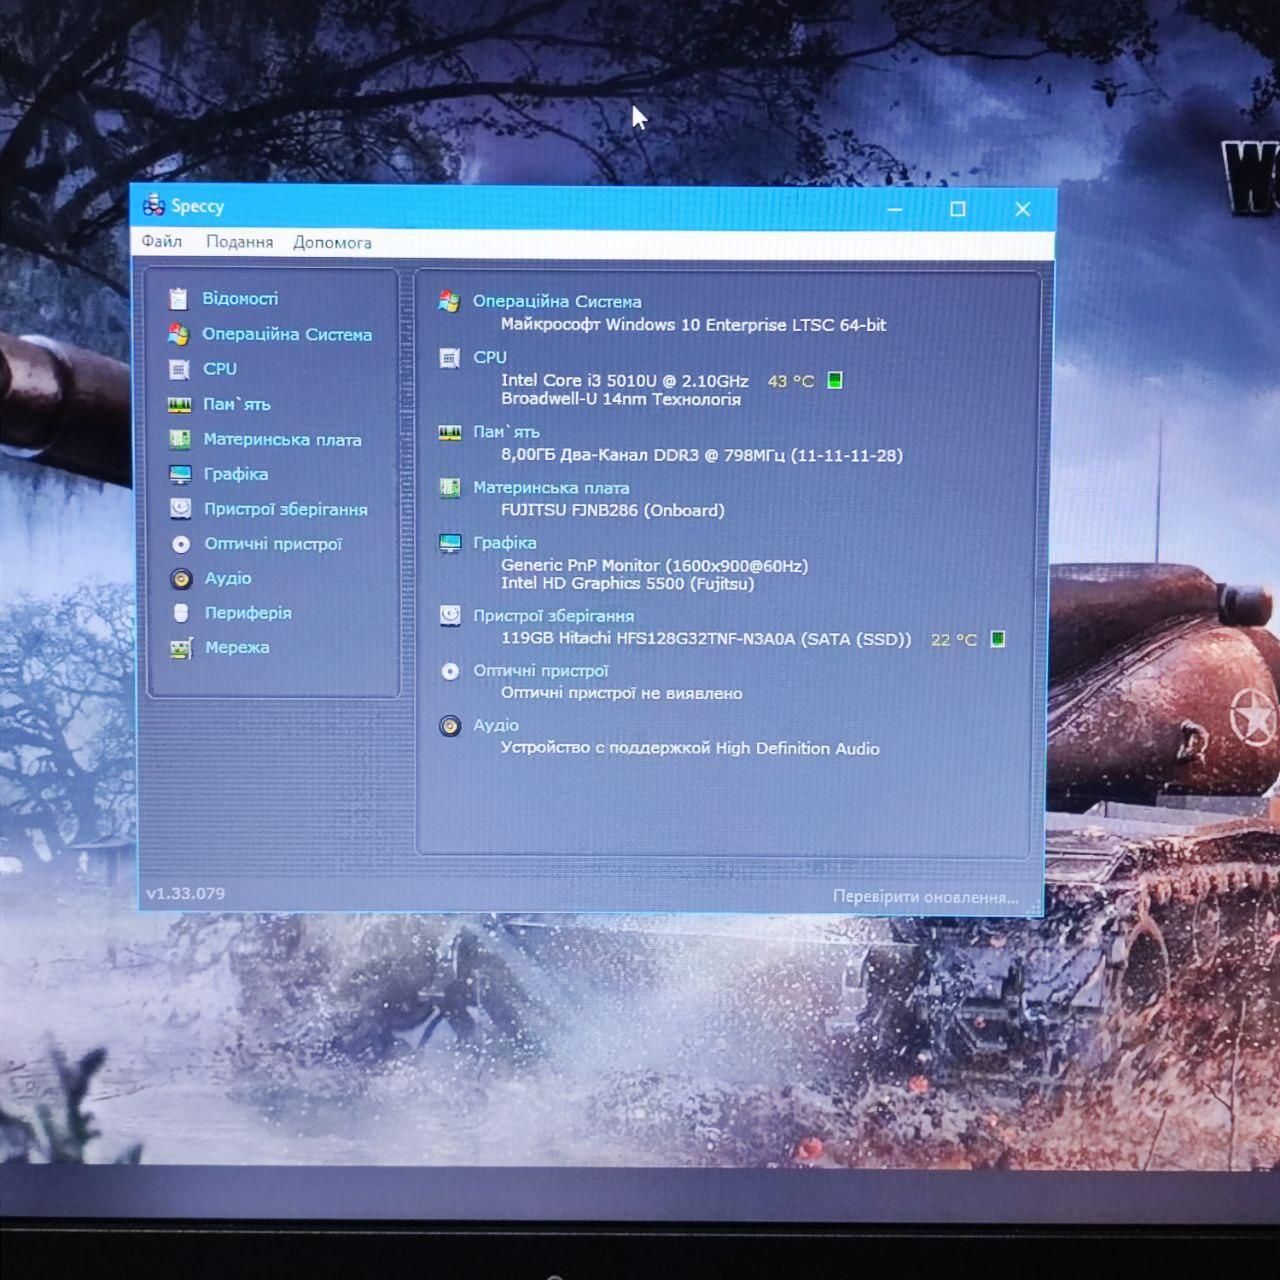Viewport: 1280px width, 1280px height.
Task: Click the CPU icon in the summary panel
Action: point(449,357)
